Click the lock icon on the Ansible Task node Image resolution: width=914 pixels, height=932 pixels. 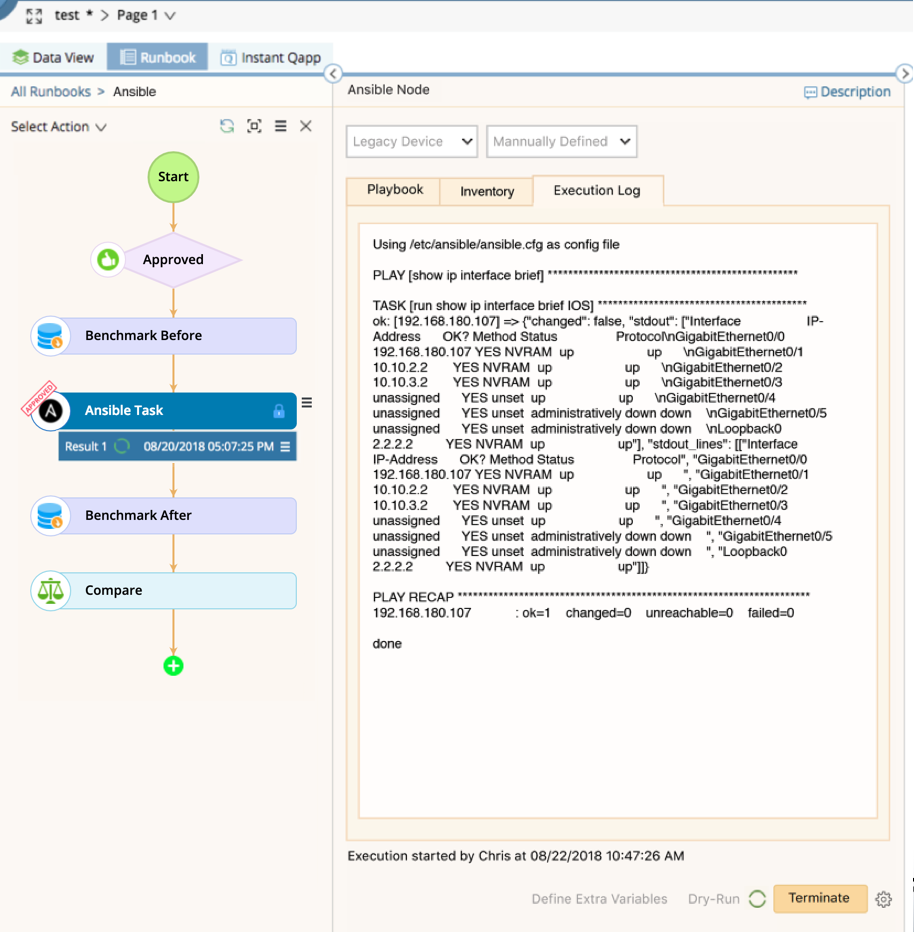[x=278, y=410]
